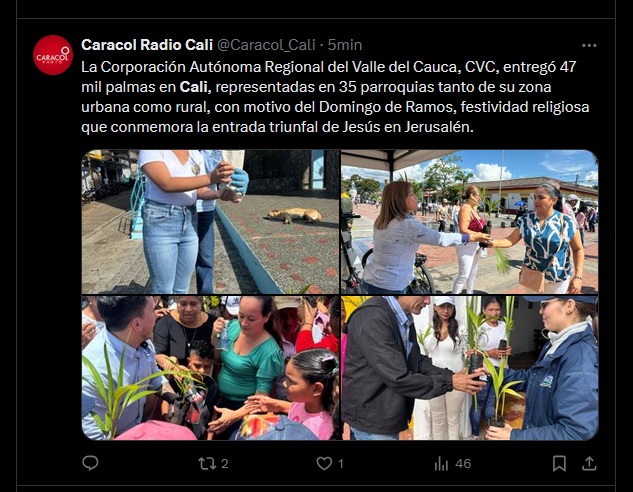Open photo of man receiving palm seedling
This screenshot has height=492, width=633.
pyautogui.click(x=470, y=368)
